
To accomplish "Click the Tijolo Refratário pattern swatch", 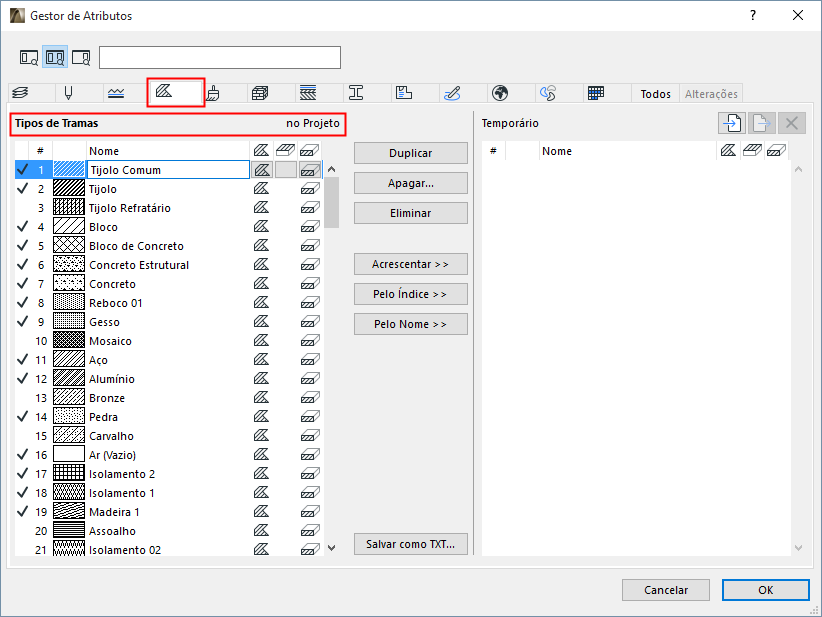I will [69, 208].
